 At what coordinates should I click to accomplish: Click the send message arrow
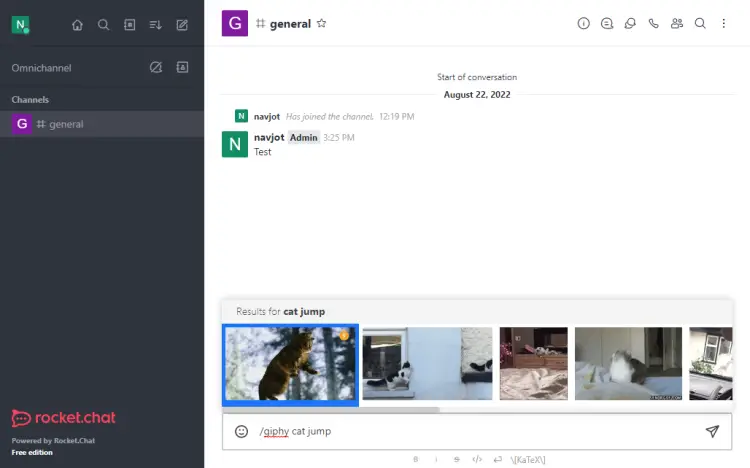(x=712, y=431)
